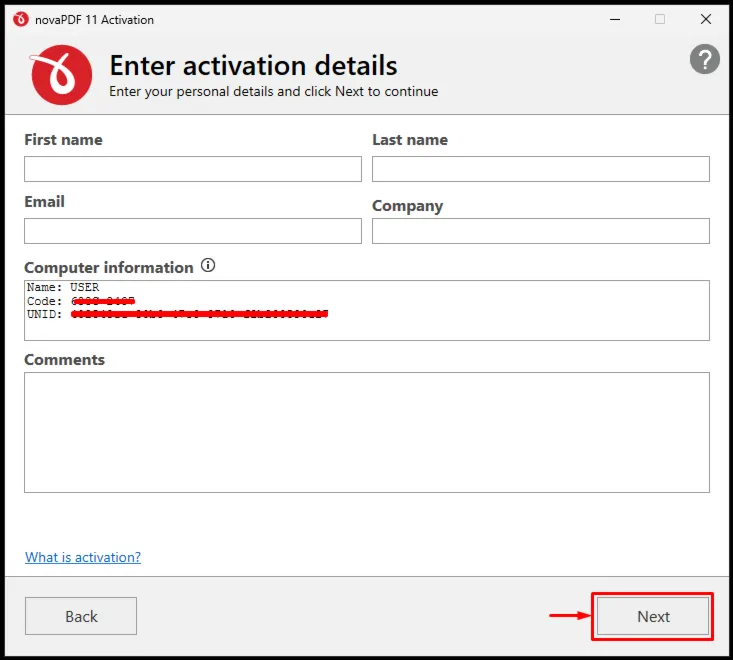Click the novaPDF logo in the header
The image size is (733, 660).
tap(61, 75)
